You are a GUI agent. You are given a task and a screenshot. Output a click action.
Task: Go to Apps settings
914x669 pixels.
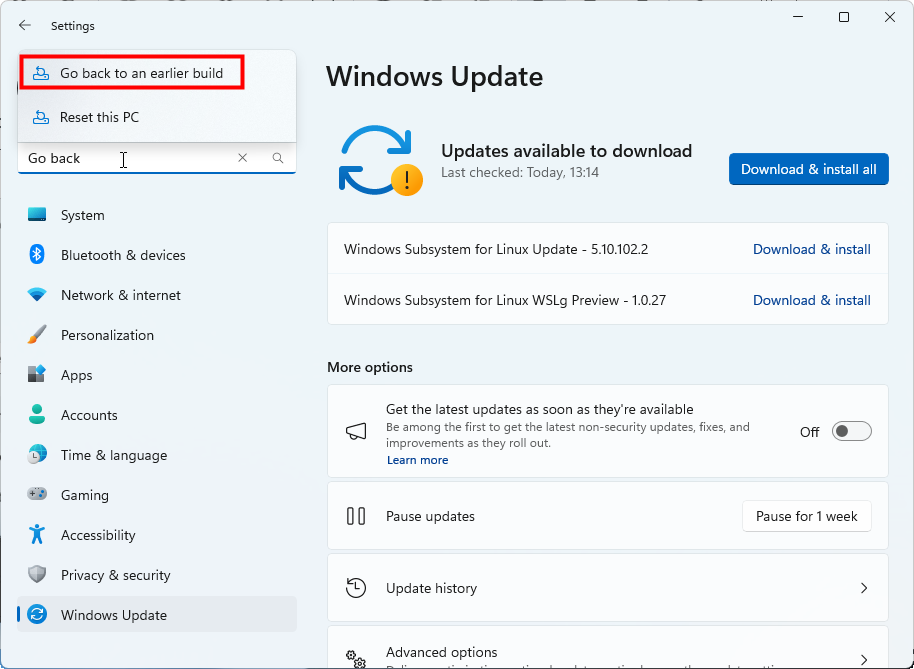point(157,375)
